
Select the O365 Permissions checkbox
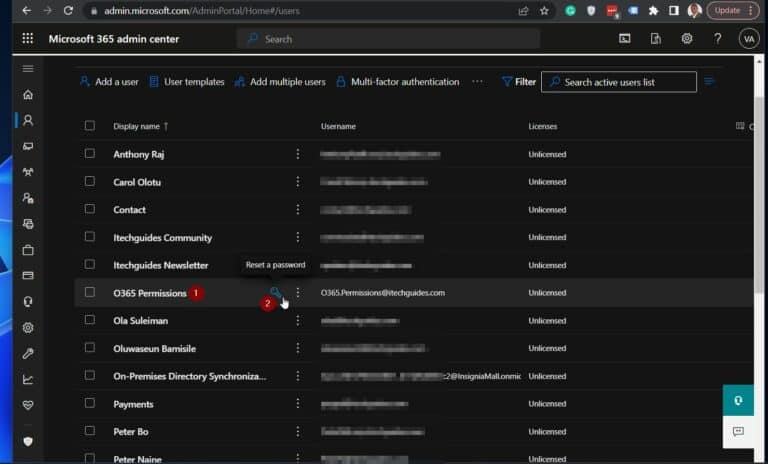90,292
